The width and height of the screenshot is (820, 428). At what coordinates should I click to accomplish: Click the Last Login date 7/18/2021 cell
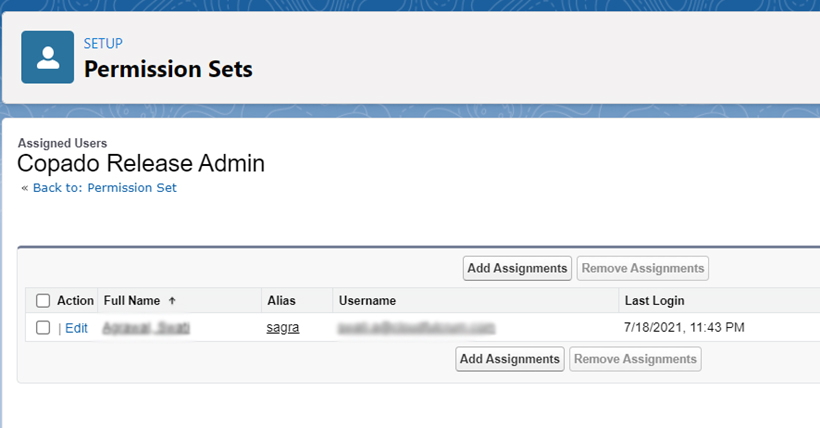click(x=684, y=327)
